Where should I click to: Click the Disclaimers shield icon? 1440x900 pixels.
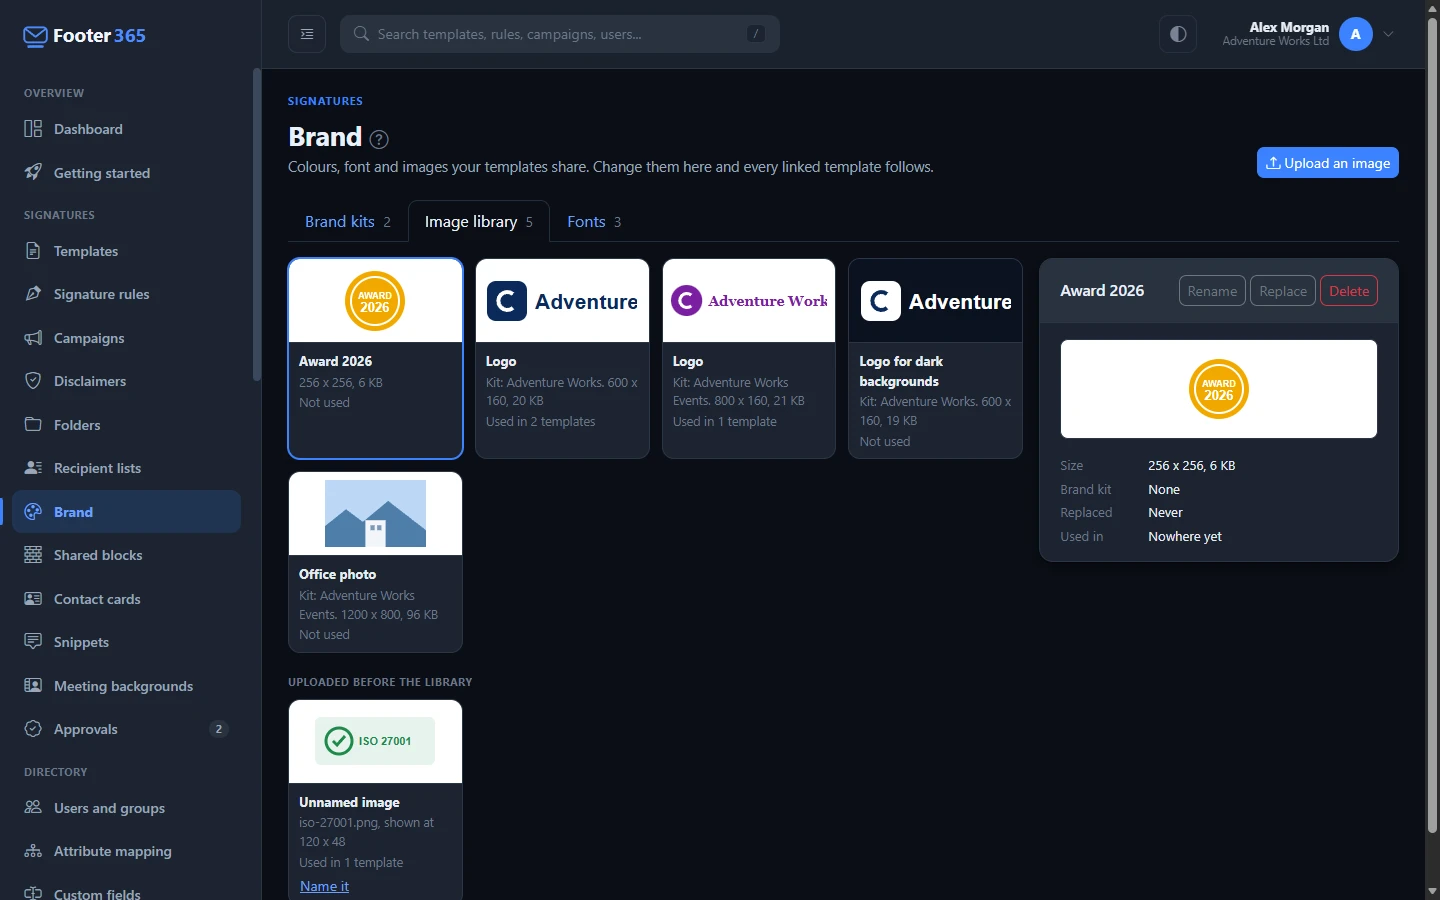pos(33,381)
